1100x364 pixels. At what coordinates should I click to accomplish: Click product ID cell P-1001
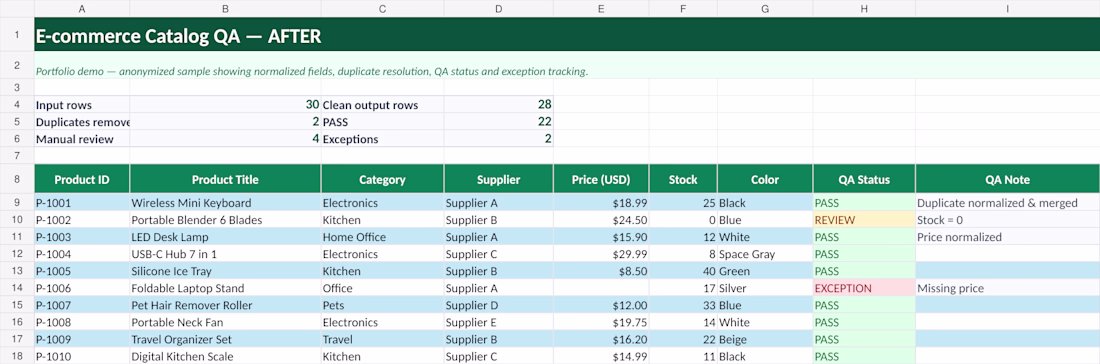(x=82, y=203)
